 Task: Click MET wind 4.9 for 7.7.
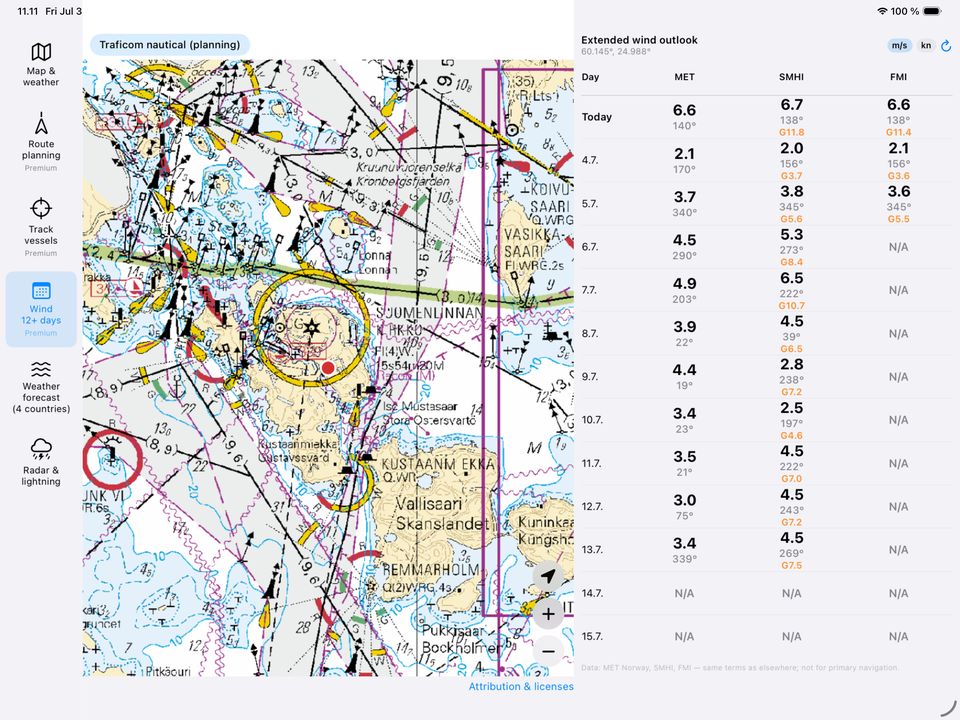click(x=684, y=283)
